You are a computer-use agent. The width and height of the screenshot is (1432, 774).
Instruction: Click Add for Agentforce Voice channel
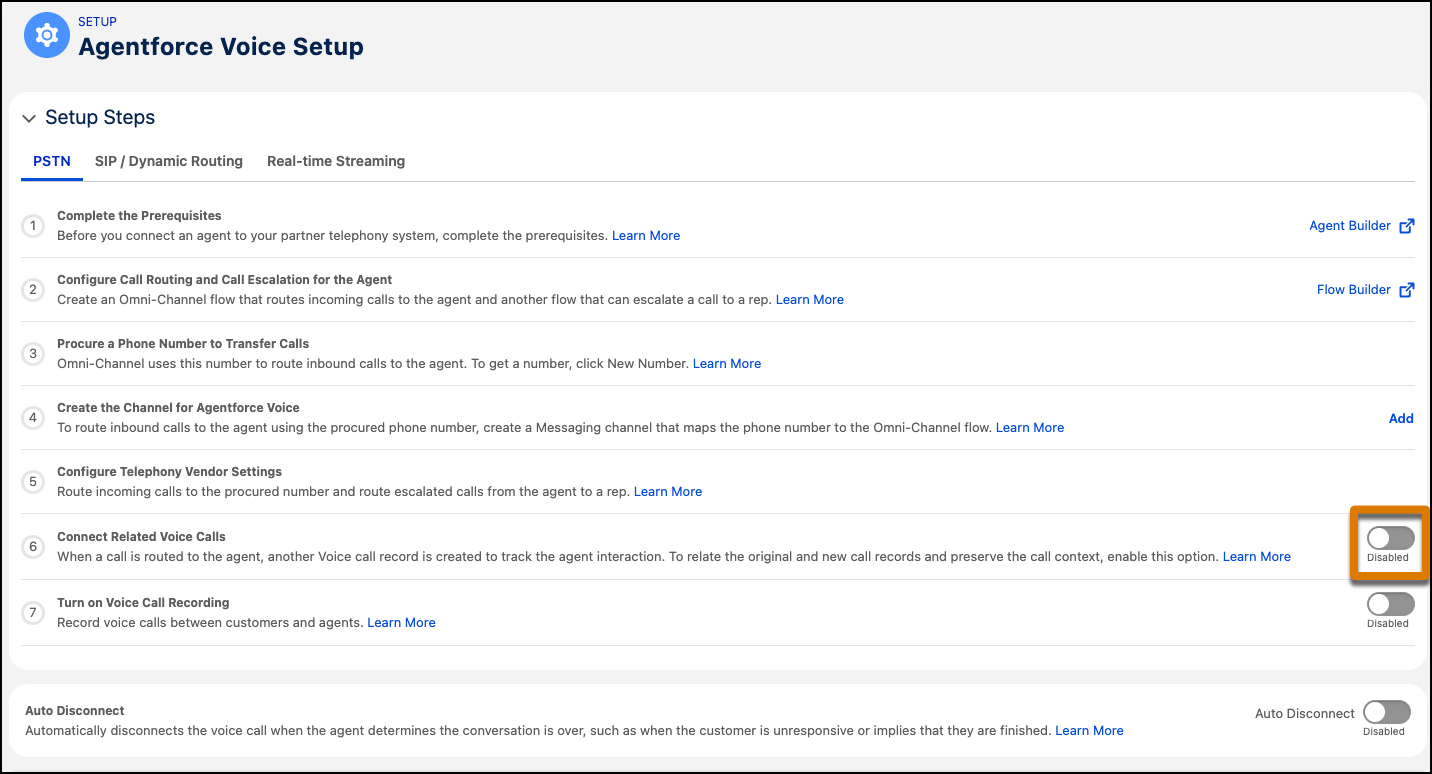click(x=1401, y=418)
